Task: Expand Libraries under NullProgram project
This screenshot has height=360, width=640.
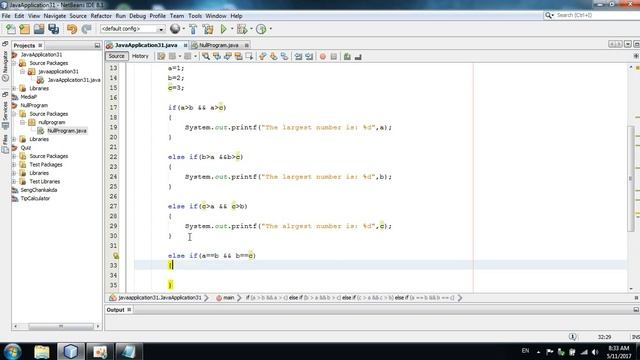Action: pos(14,139)
